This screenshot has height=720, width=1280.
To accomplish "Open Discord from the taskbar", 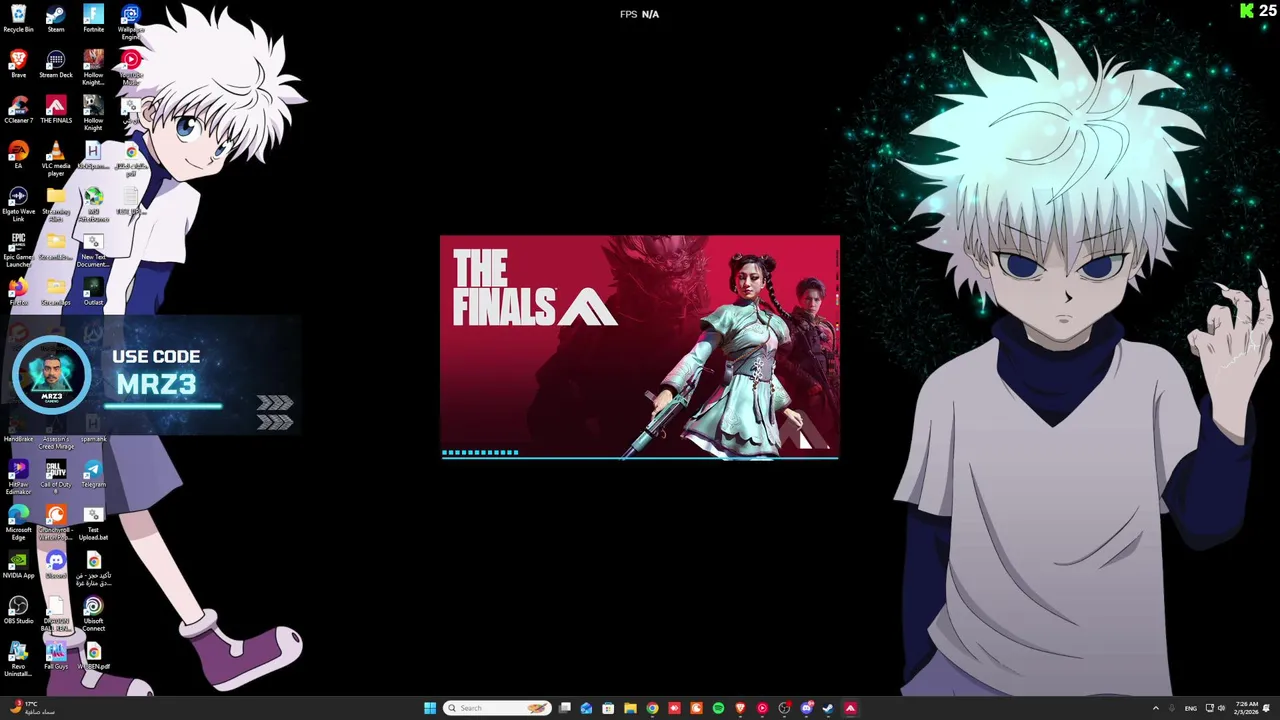I will (806, 708).
